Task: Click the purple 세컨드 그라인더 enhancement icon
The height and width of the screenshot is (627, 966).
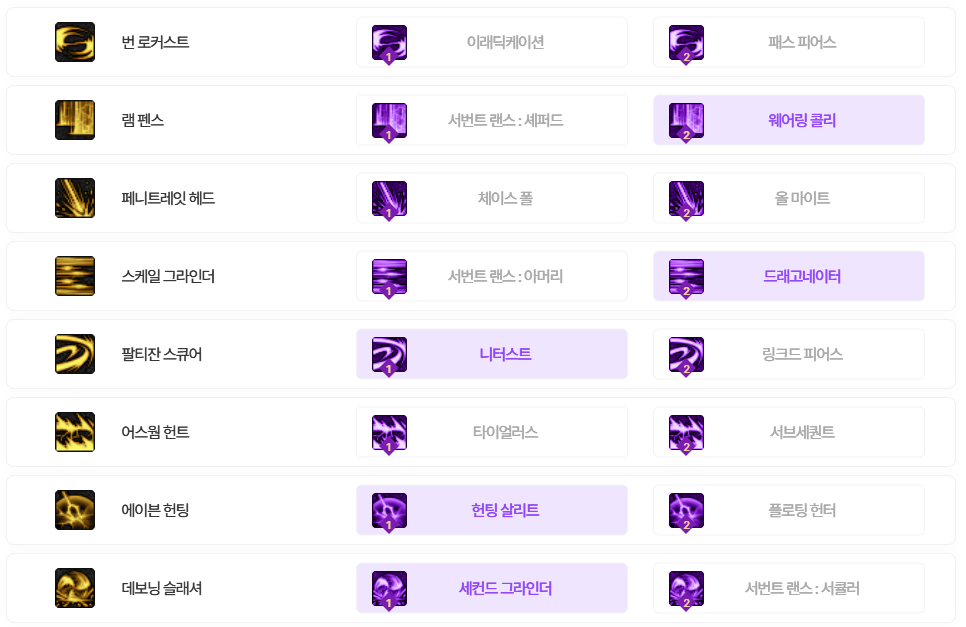Action: (389, 588)
